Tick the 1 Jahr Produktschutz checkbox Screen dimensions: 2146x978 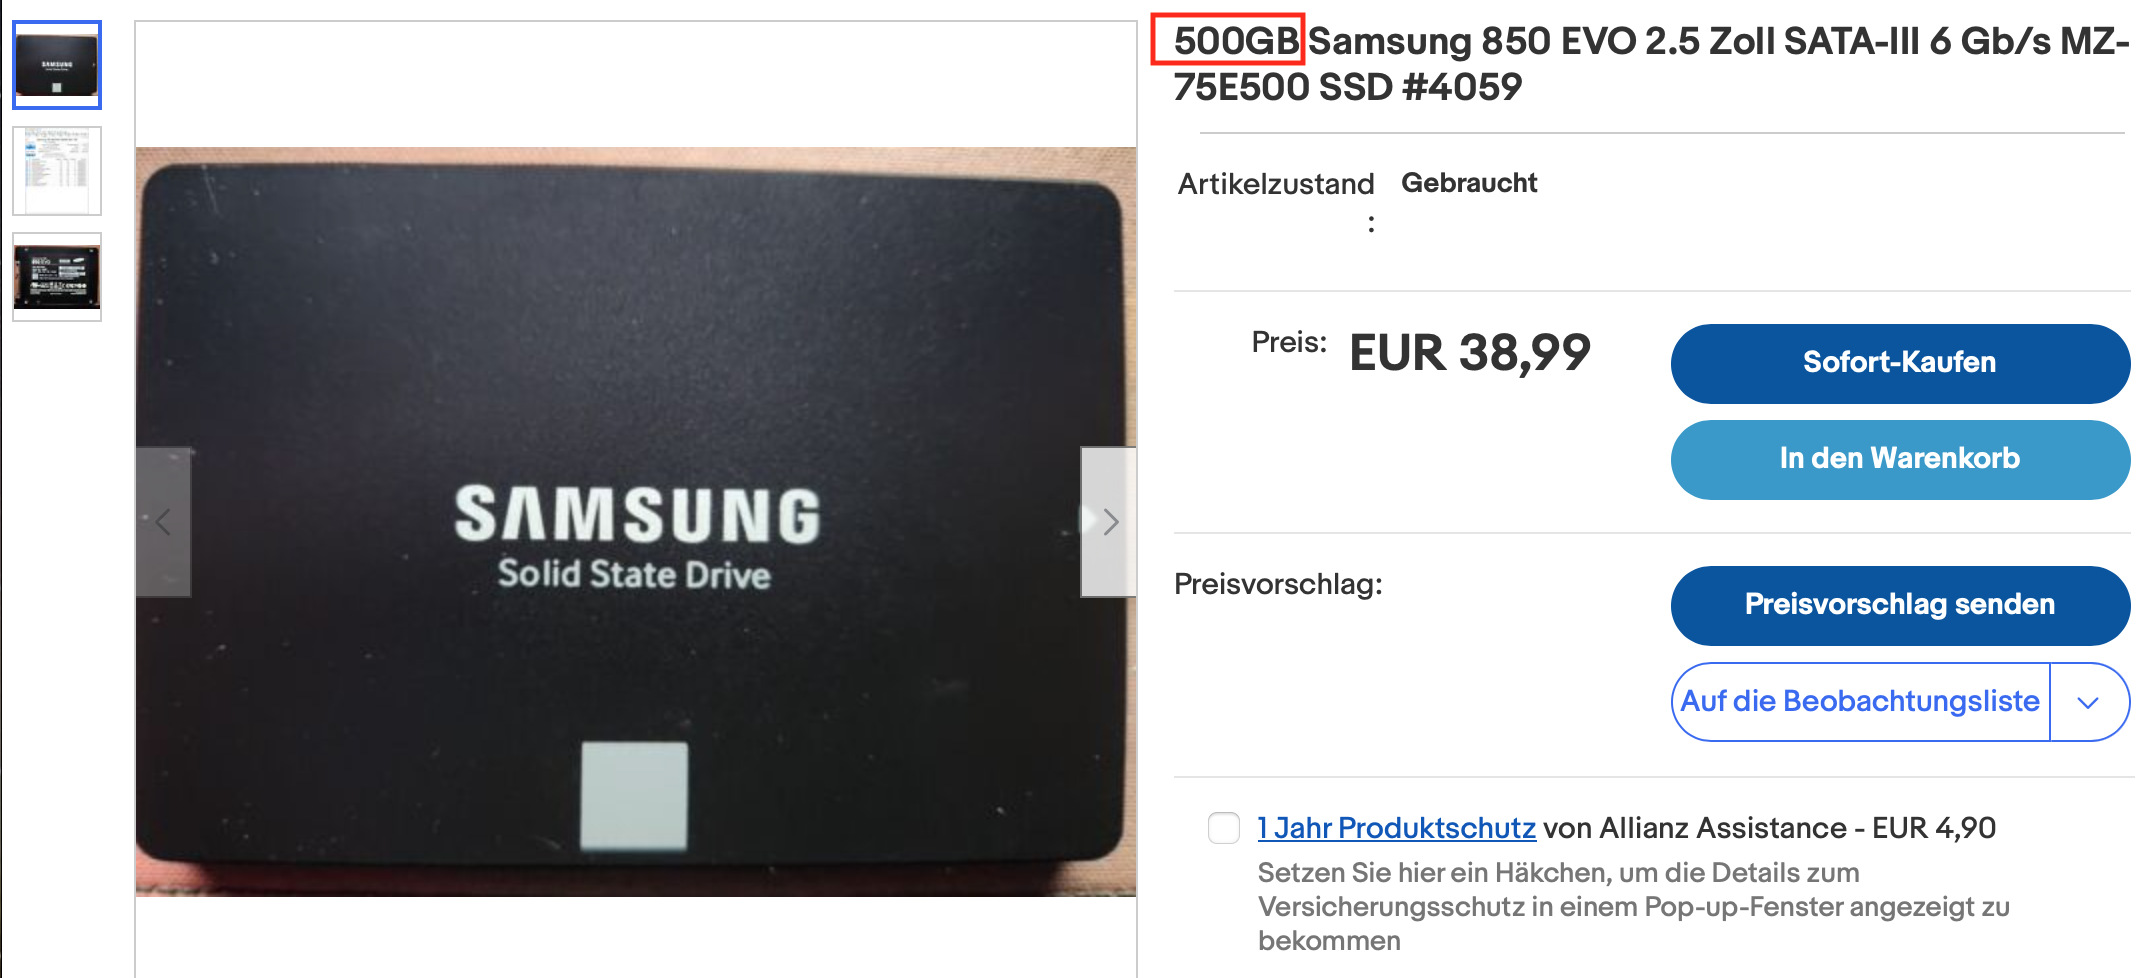(x=1224, y=828)
